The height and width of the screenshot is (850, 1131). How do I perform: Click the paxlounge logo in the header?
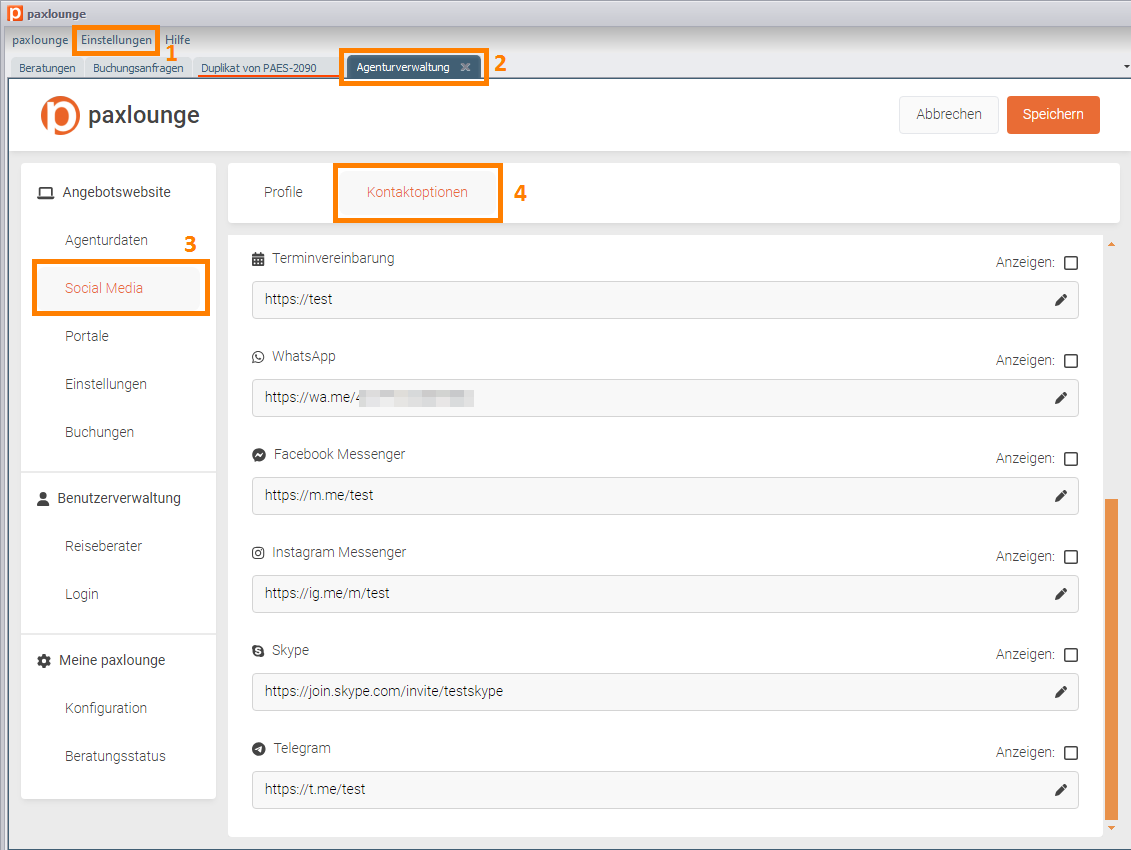120,115
